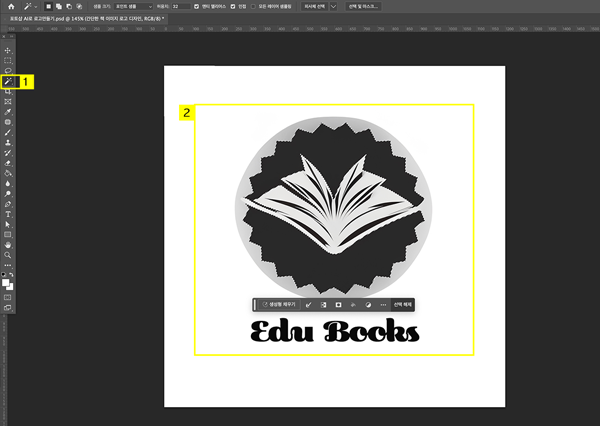Open more options in the contextual bar
600x426 pixels.
383,305
